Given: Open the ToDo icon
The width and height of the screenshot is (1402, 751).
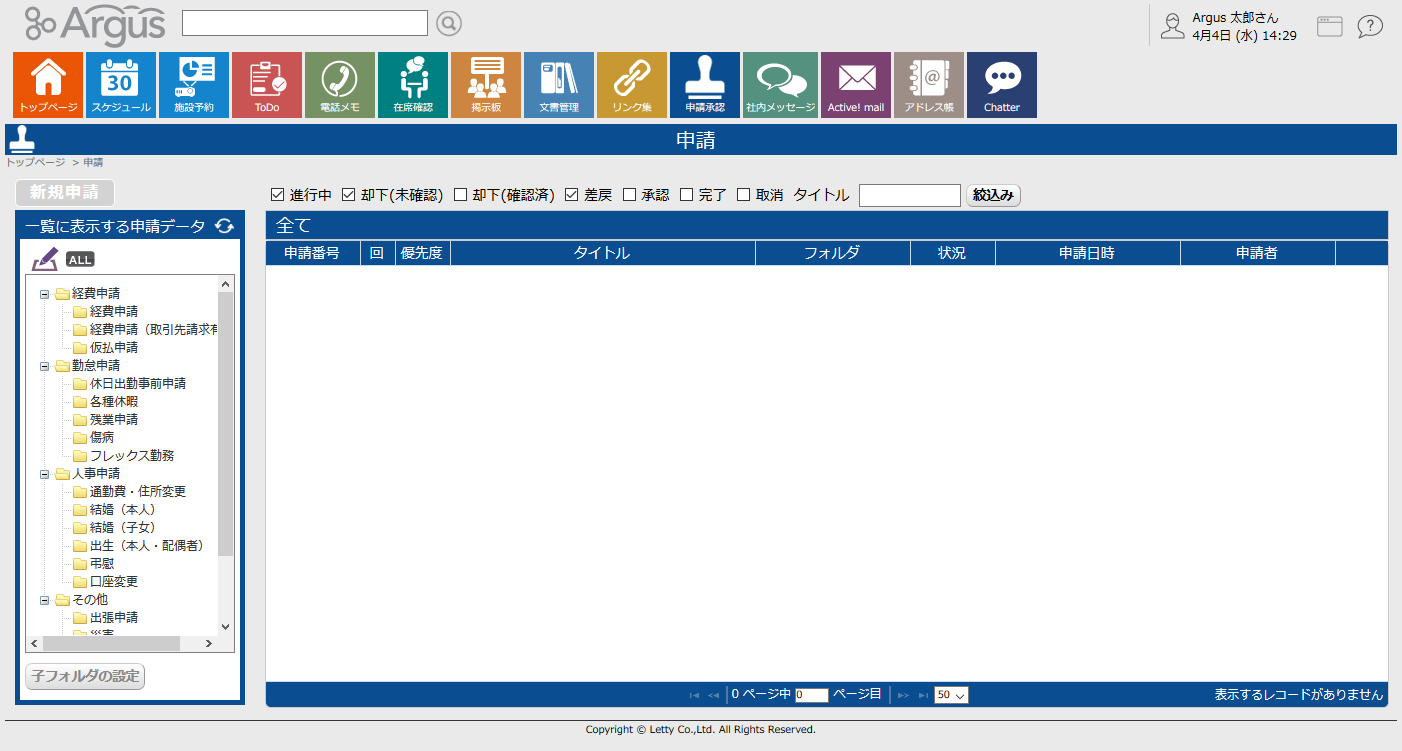Looking at the screenshot, I should point(267,85).
